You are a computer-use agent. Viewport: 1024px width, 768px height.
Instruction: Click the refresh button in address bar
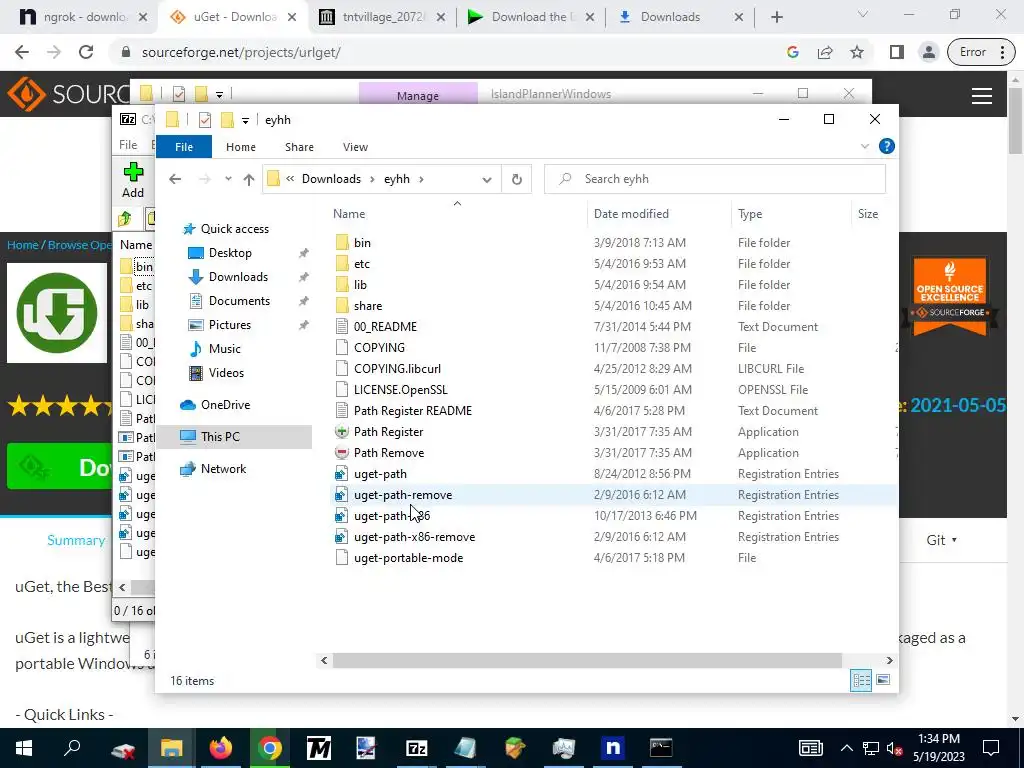[517, 179]
